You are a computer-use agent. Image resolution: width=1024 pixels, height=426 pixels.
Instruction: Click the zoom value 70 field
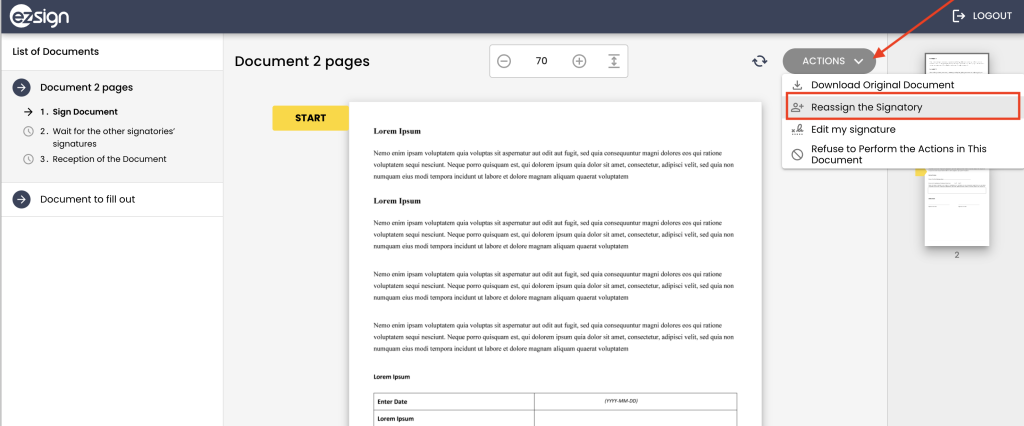pyautogui.click(x=542, y=61)
